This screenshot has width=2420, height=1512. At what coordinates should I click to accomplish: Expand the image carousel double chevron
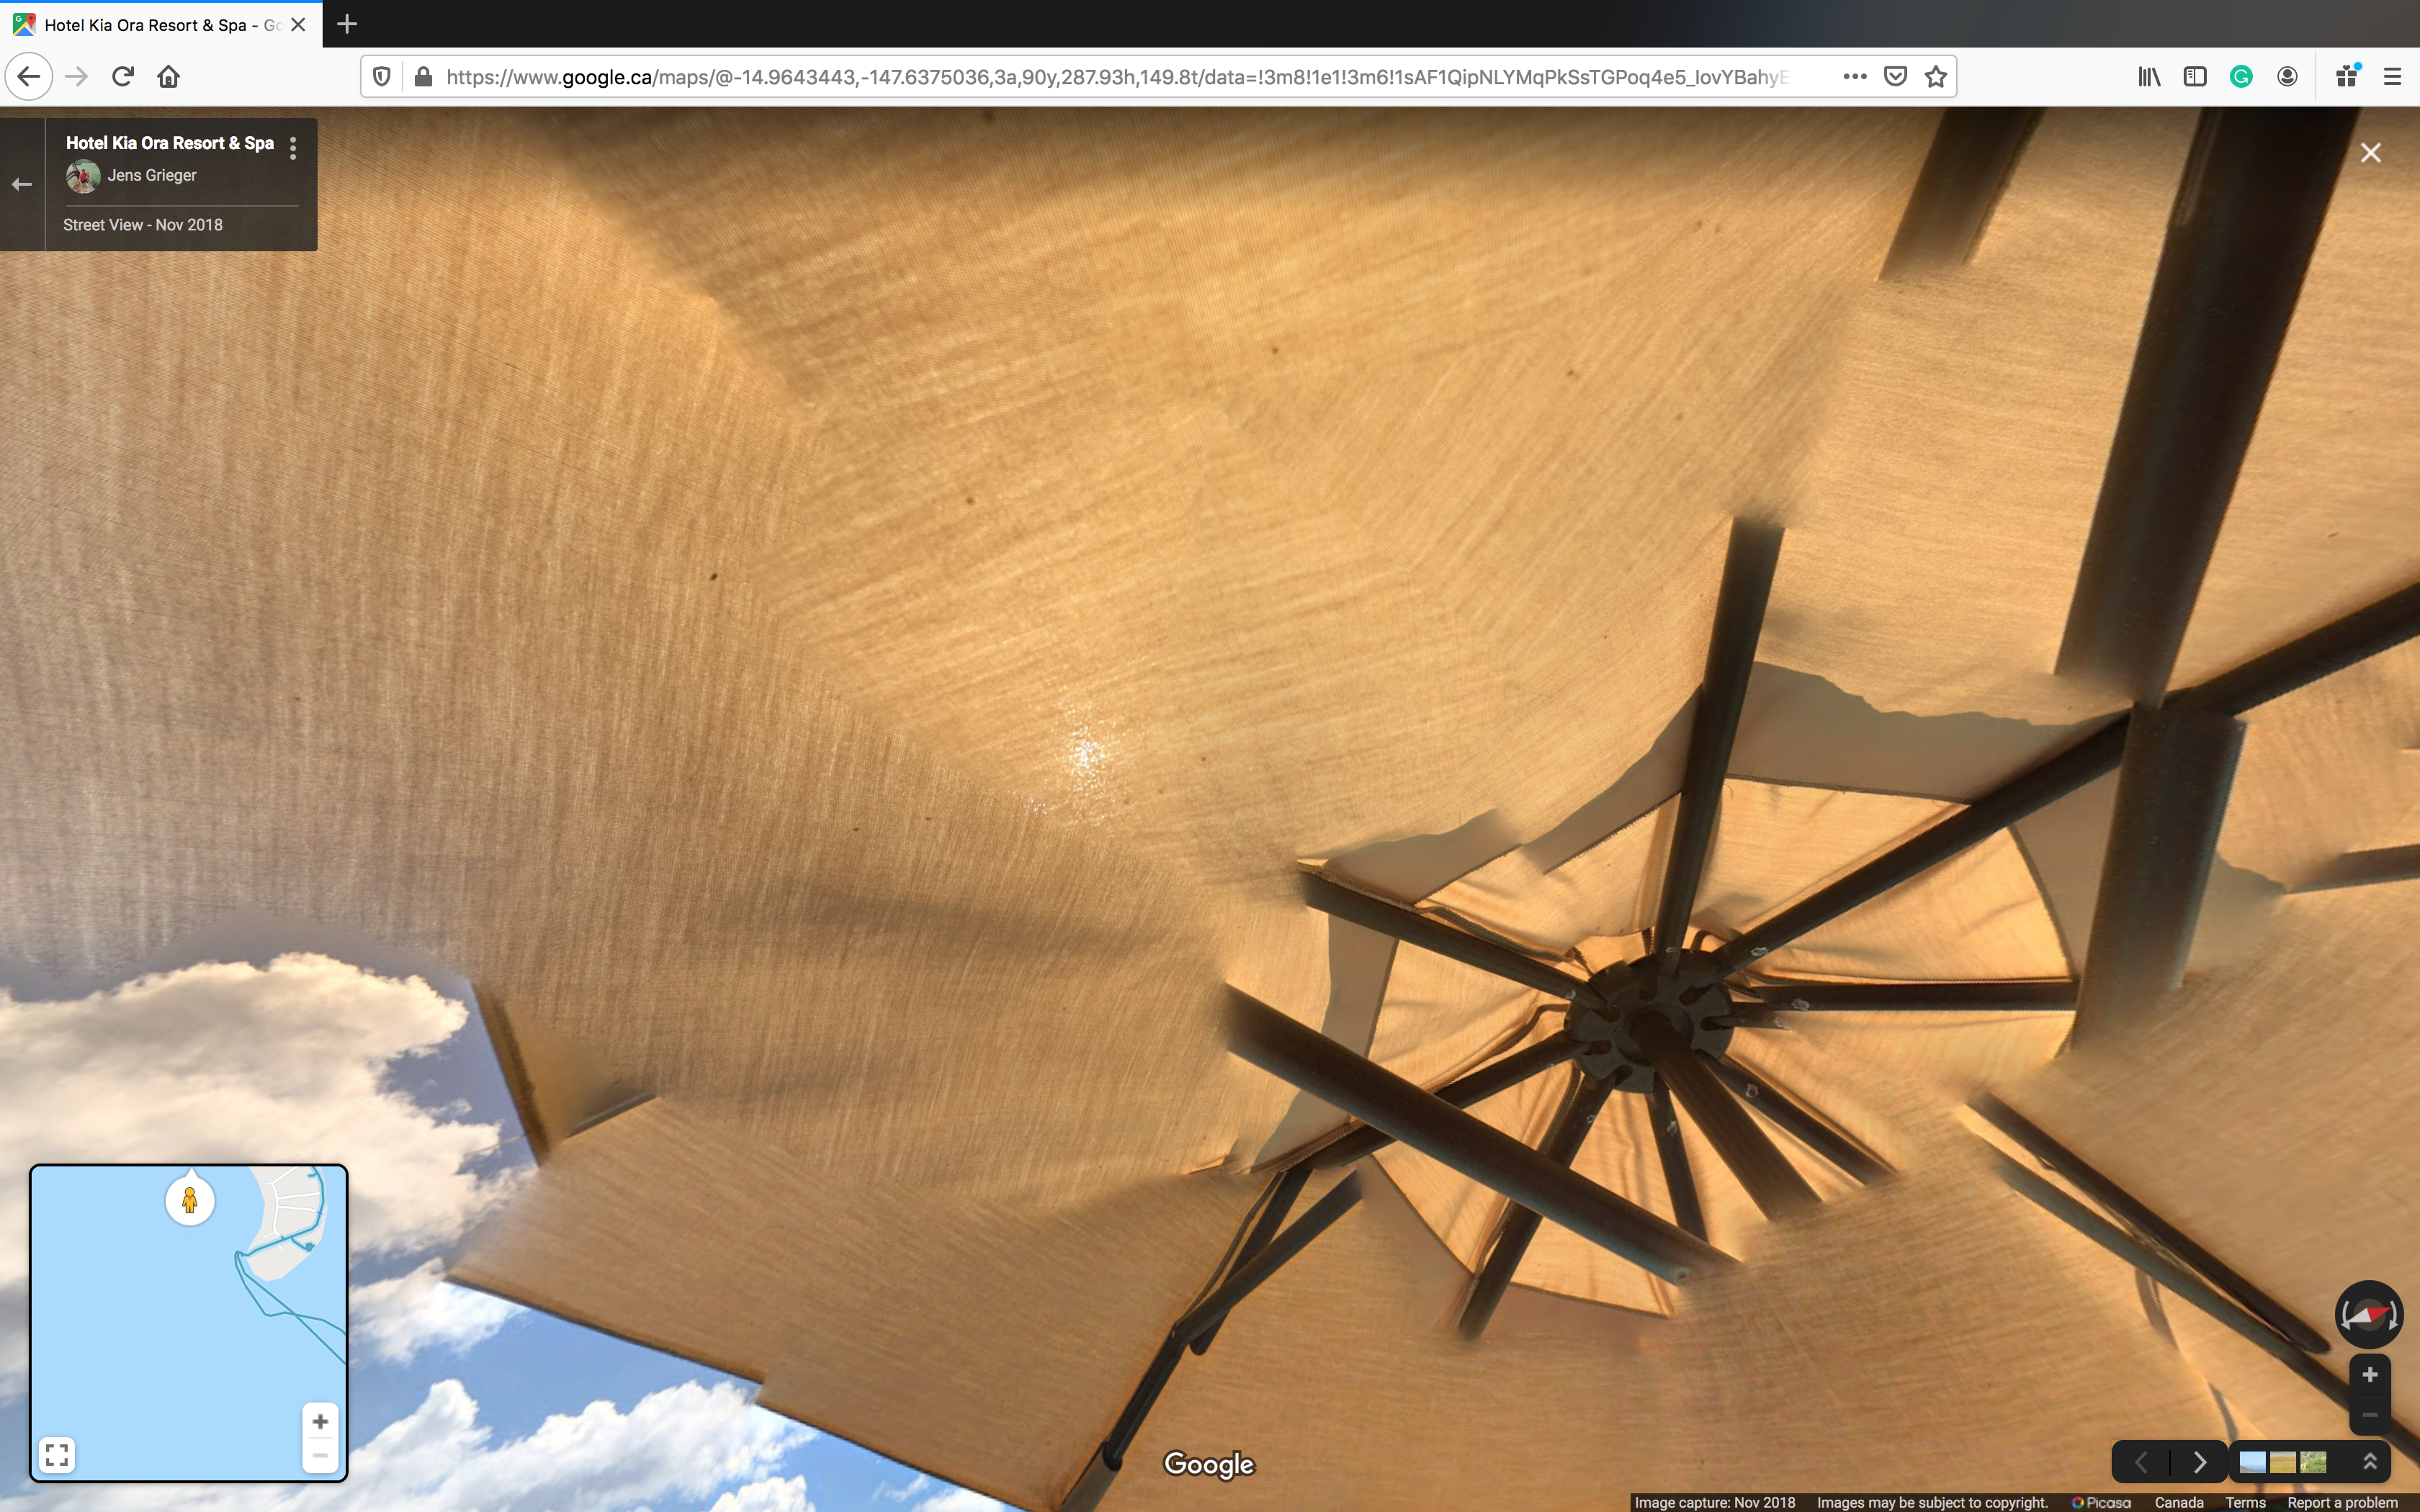click(2369, 1462)
